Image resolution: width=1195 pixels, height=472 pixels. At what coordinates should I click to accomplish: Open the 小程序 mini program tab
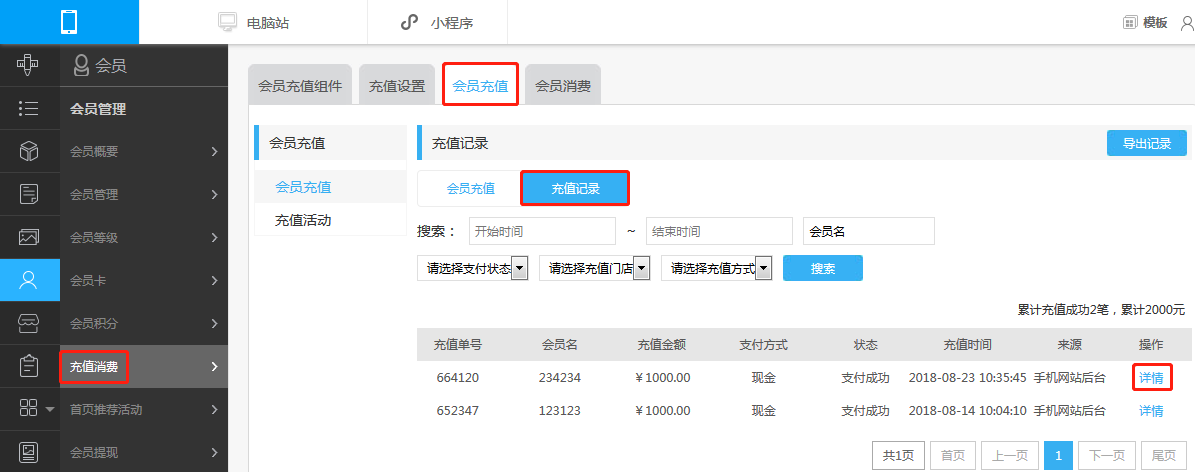pos(437,23)
